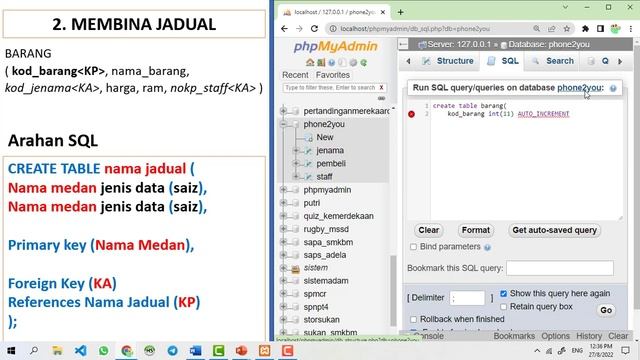Image resolution: width=640 pixels, height=360 pixels.
Task: Click the log out door icon
Action: [321, 62]
